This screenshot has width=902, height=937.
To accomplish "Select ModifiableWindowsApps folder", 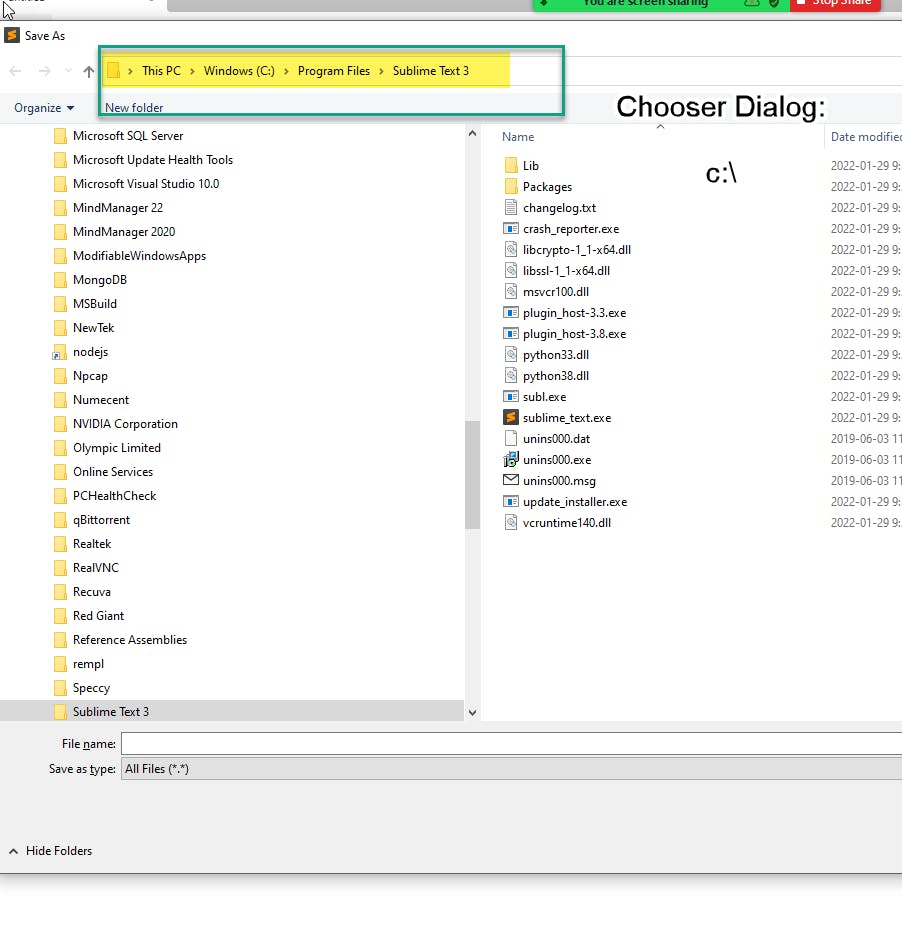I will tap(139, 256).
